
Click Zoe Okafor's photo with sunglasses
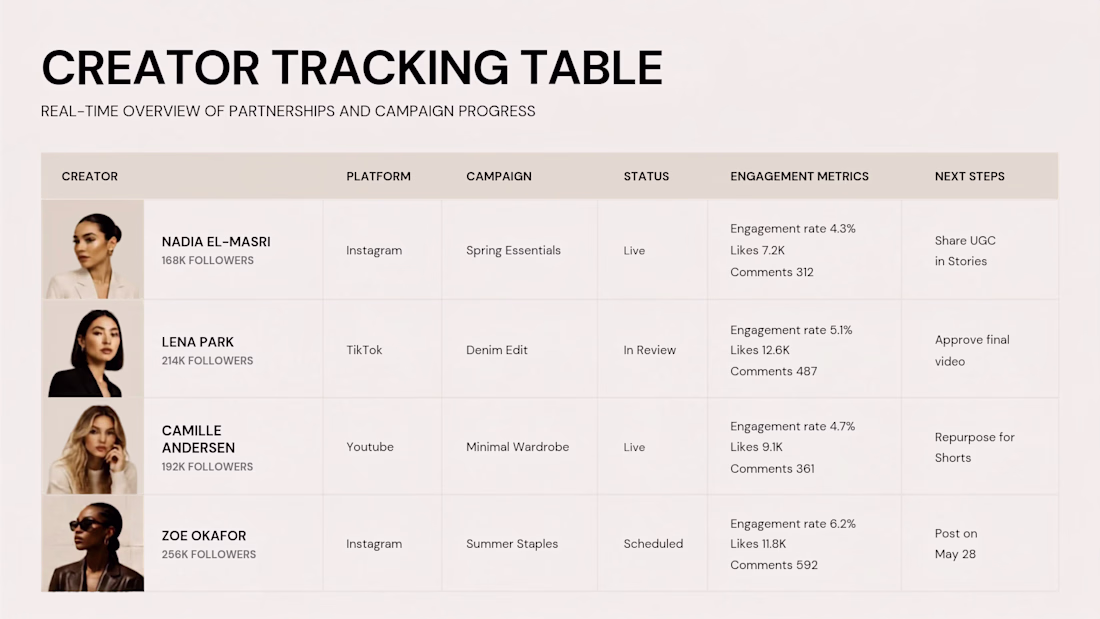[93, 543]
